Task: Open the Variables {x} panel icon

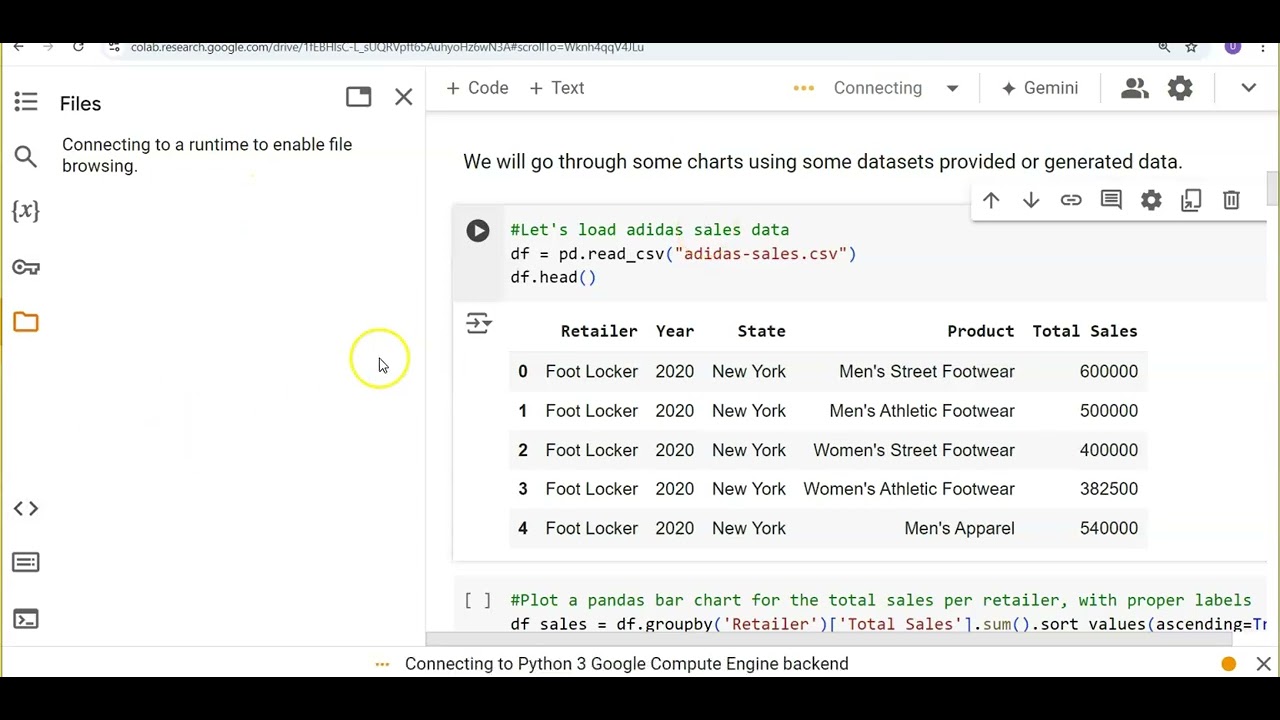Action: coord(26,211)
